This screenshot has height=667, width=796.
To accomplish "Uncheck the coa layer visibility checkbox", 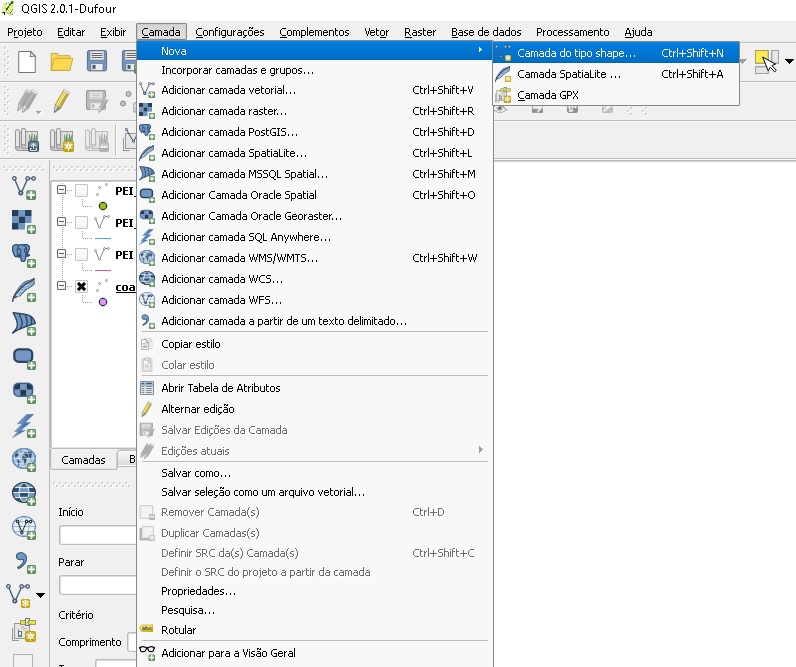I will (81, 287).
